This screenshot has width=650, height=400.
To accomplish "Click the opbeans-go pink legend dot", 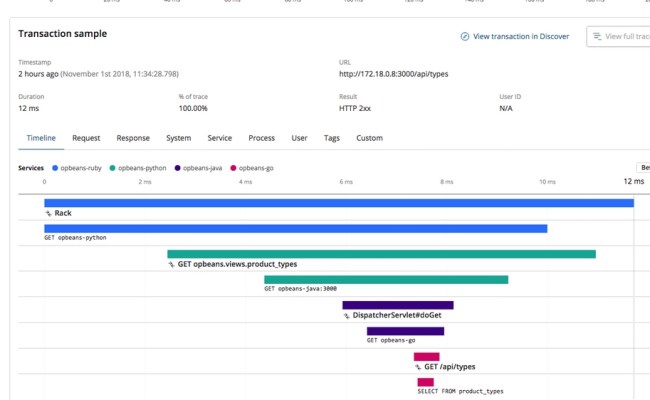I will [x=233, y=168].
